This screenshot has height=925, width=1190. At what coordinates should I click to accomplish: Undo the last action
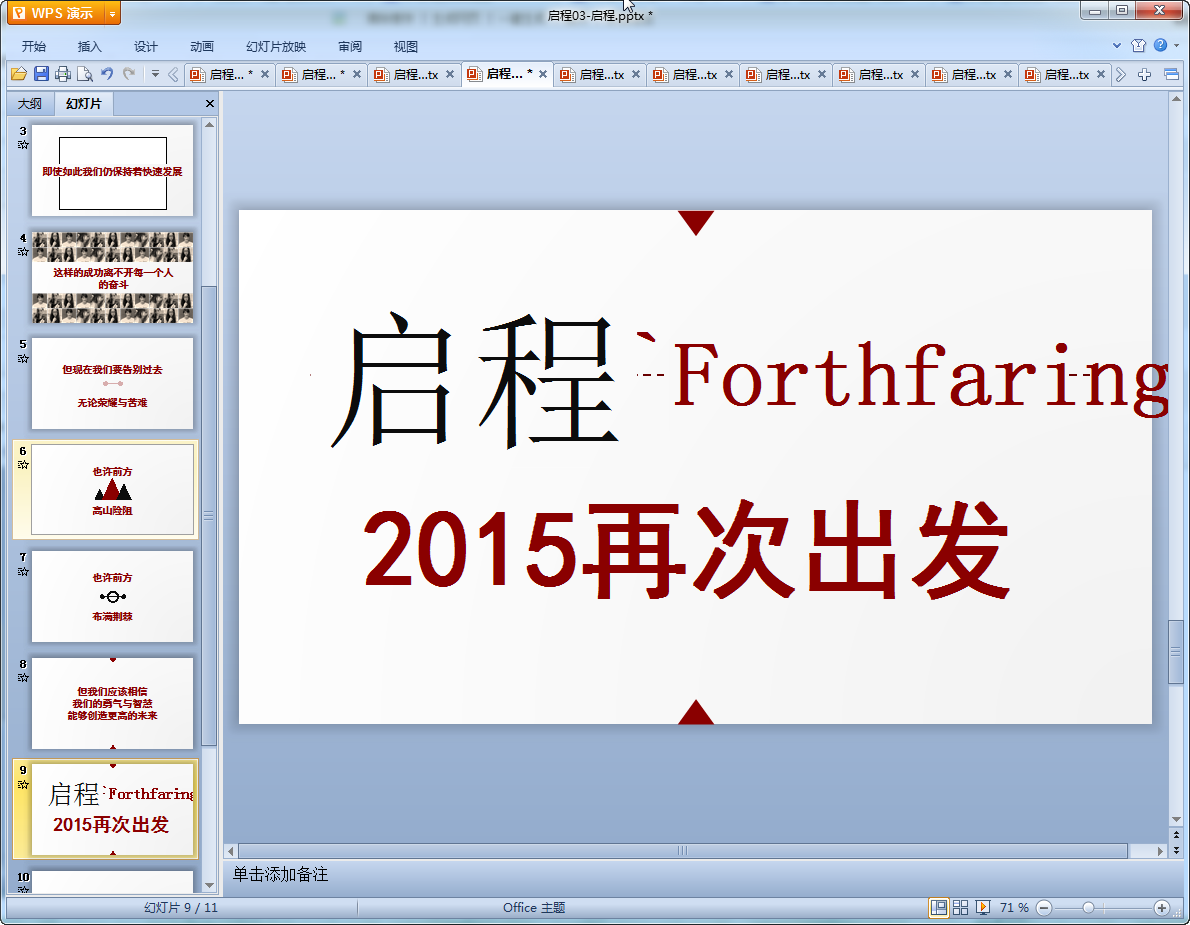(107, 74)
